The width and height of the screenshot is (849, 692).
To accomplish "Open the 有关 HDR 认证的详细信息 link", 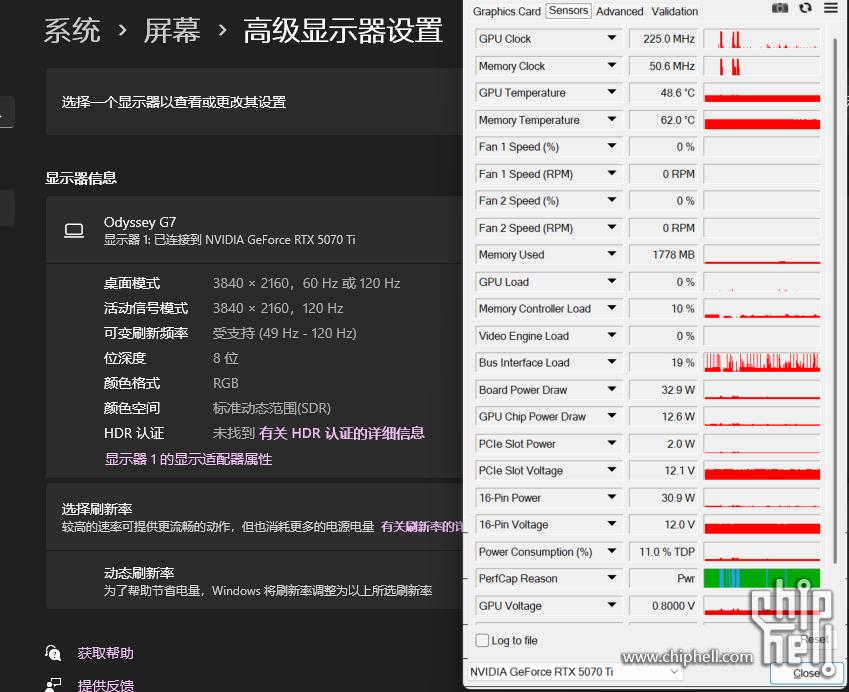I will click(342, 433).
